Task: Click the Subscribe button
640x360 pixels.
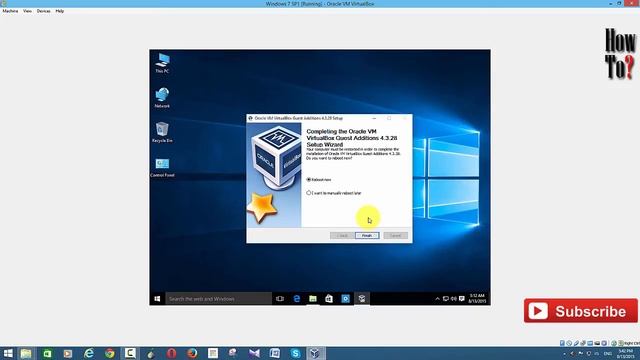Action: [x=580, y=311]
